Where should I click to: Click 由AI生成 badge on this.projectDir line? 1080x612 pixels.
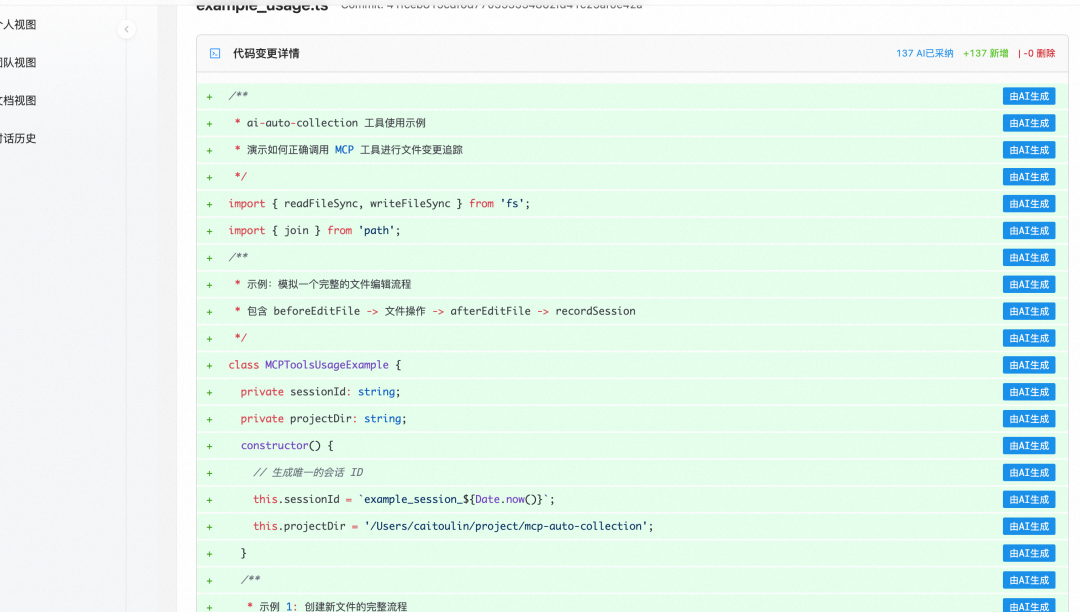click(x=1028, y=527)
